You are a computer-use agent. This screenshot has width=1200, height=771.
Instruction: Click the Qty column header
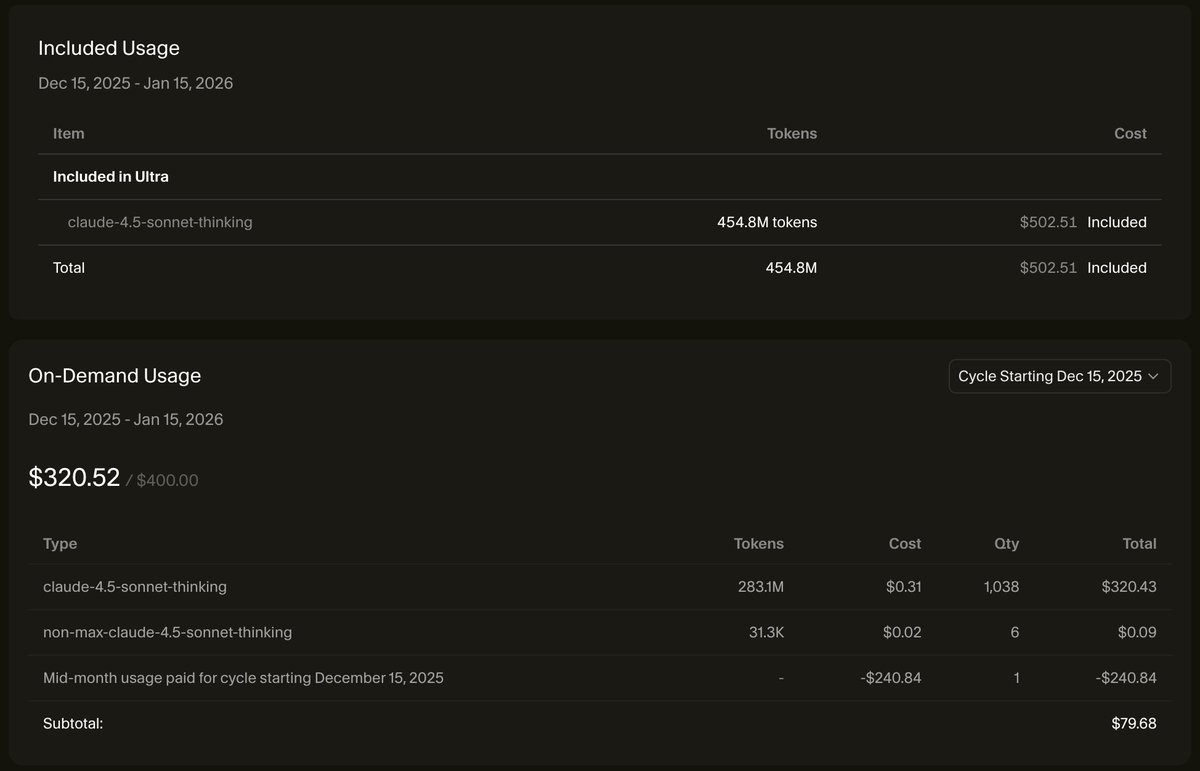point(1006,543)
